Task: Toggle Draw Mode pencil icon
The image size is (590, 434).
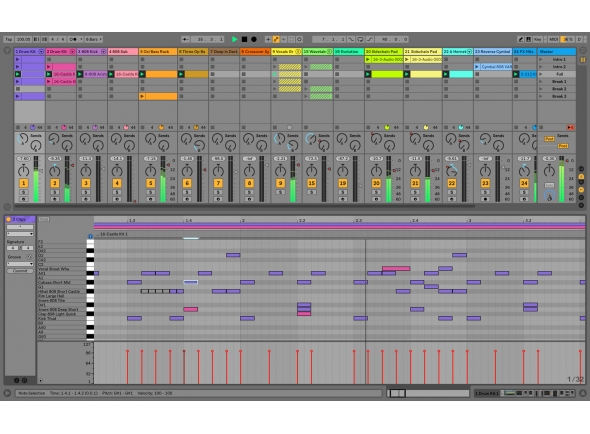Action: [x=520, y=39]
